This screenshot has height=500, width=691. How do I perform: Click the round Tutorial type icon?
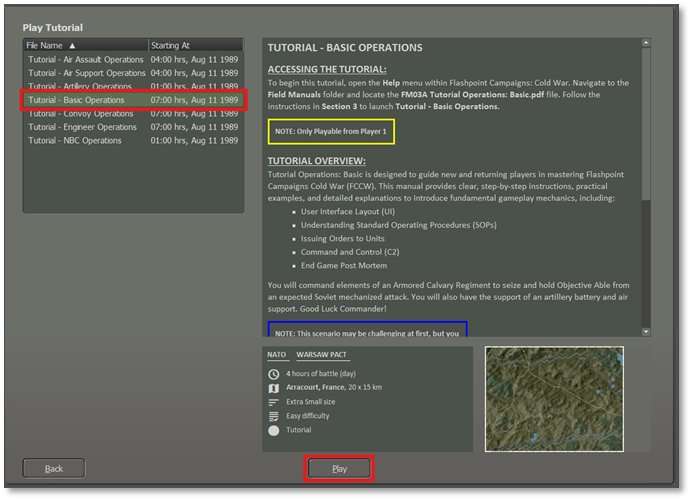[x=274, y=430]
